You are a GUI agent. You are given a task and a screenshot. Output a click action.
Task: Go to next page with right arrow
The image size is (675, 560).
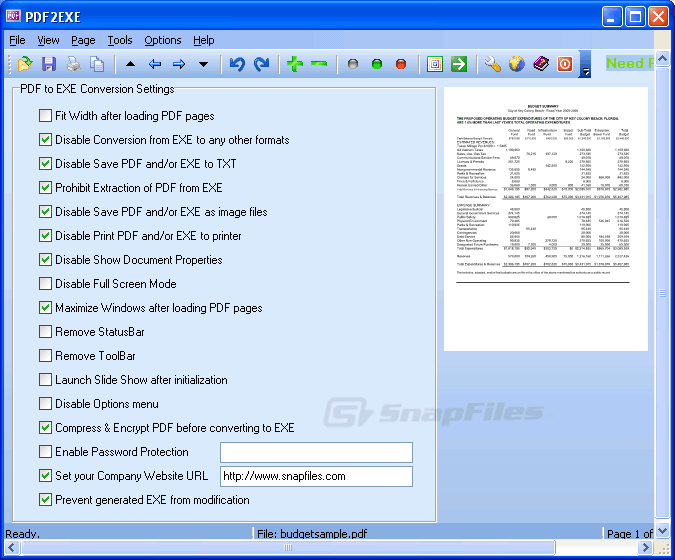pos(179,64)
